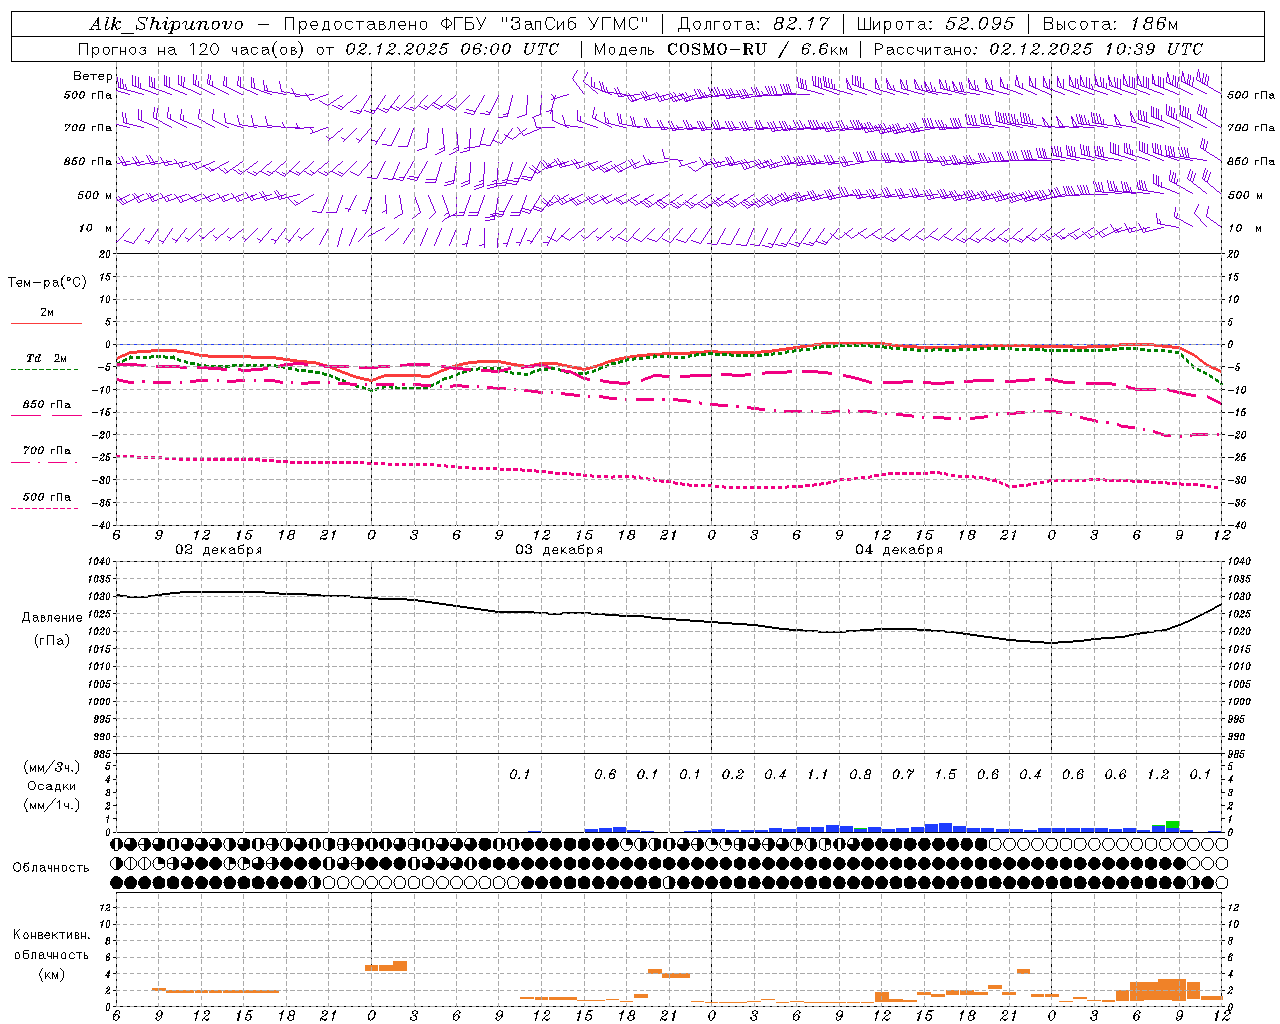The image size is (1280, 1024).
Task: Click the Осадки label
Action: [52, 786]
